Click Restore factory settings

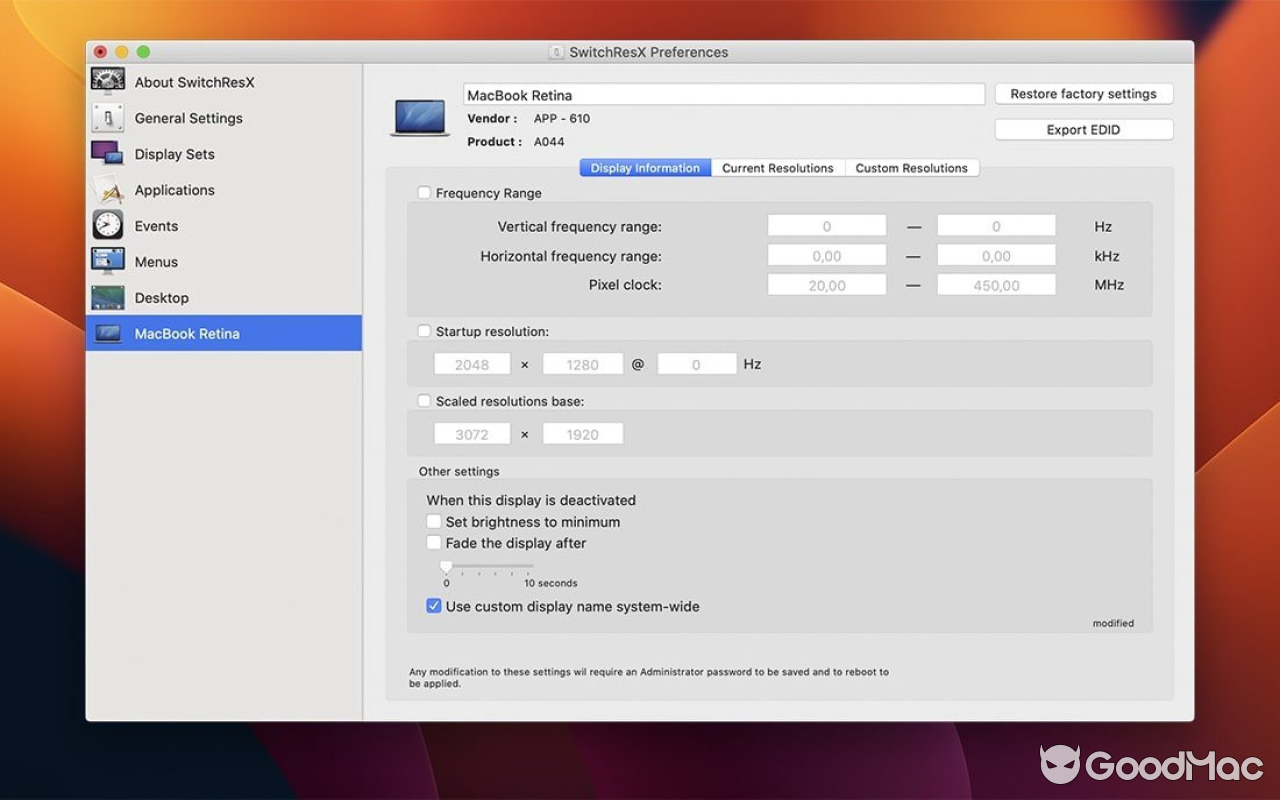[1084, 93]
